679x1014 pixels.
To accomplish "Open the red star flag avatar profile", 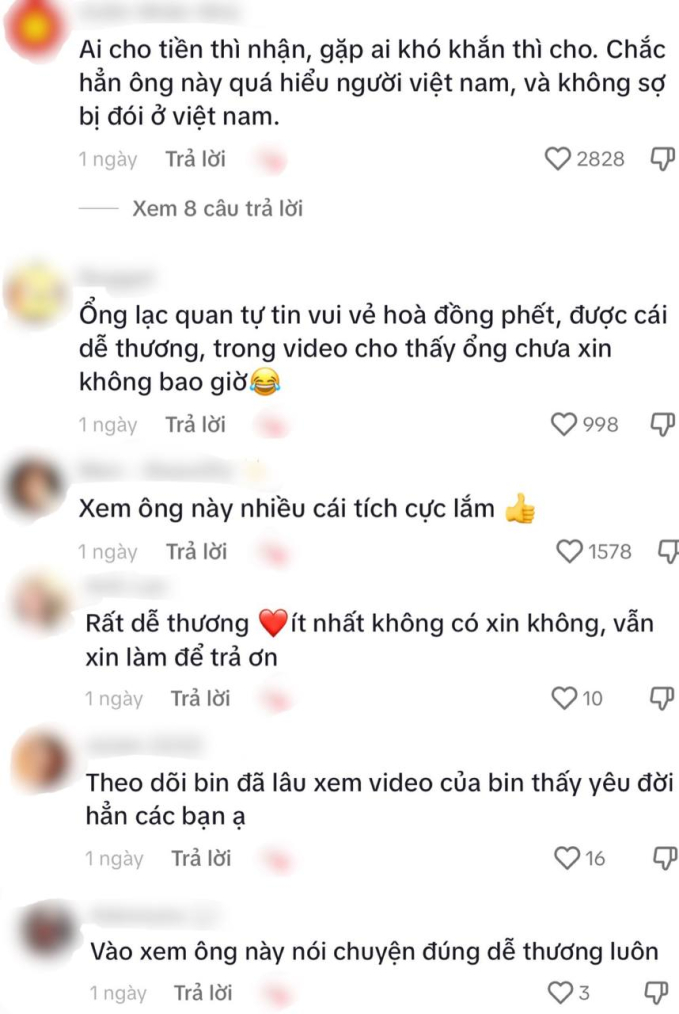I will pos(36,27).
